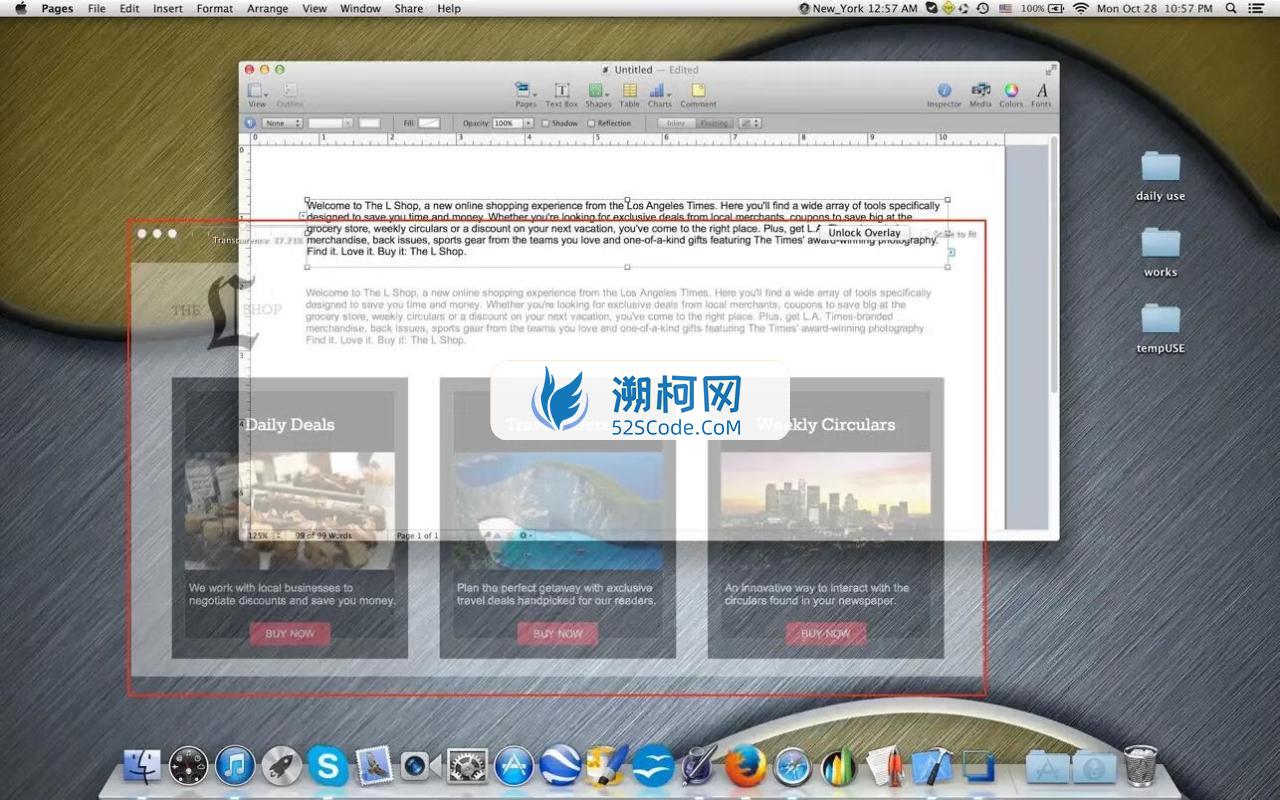The width and height of the screenshot is (1280, 800).
Task: Add a Comment using the toolbar
Action: pyautogui.click(x=698, y=94)
